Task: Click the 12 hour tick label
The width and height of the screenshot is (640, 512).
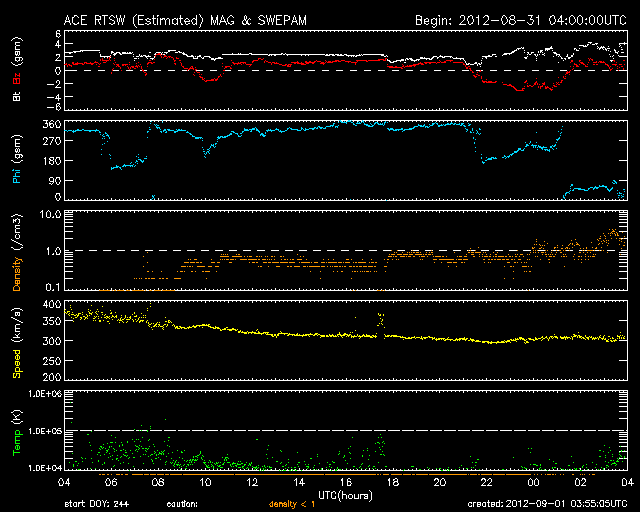Action: point(252,483)
